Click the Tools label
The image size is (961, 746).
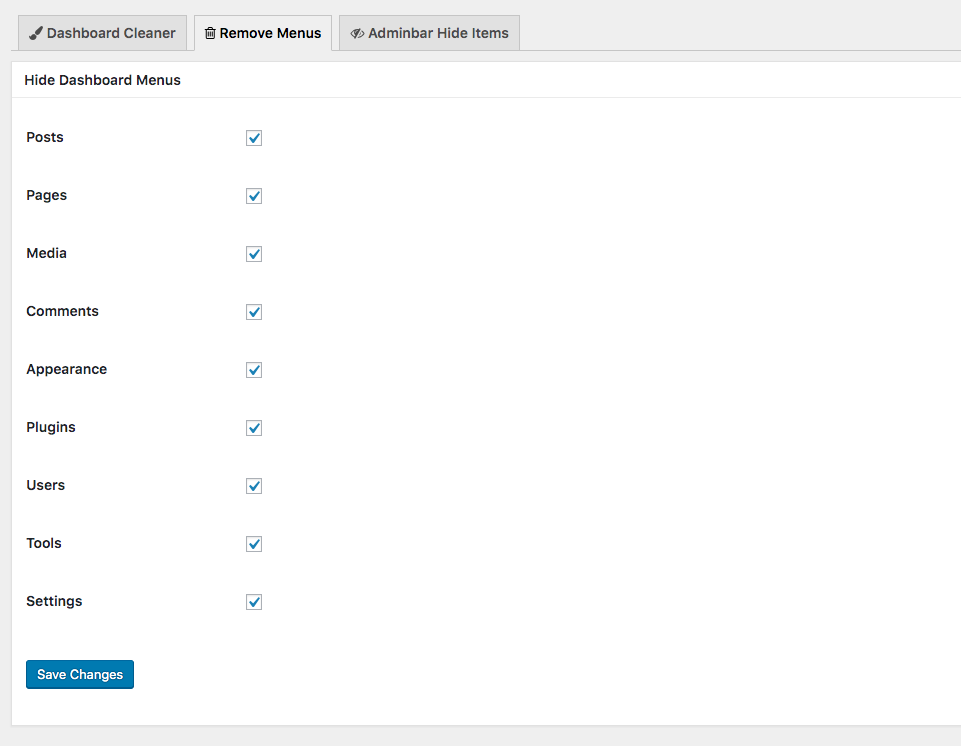pyautogui.click(x=44, y=543)
